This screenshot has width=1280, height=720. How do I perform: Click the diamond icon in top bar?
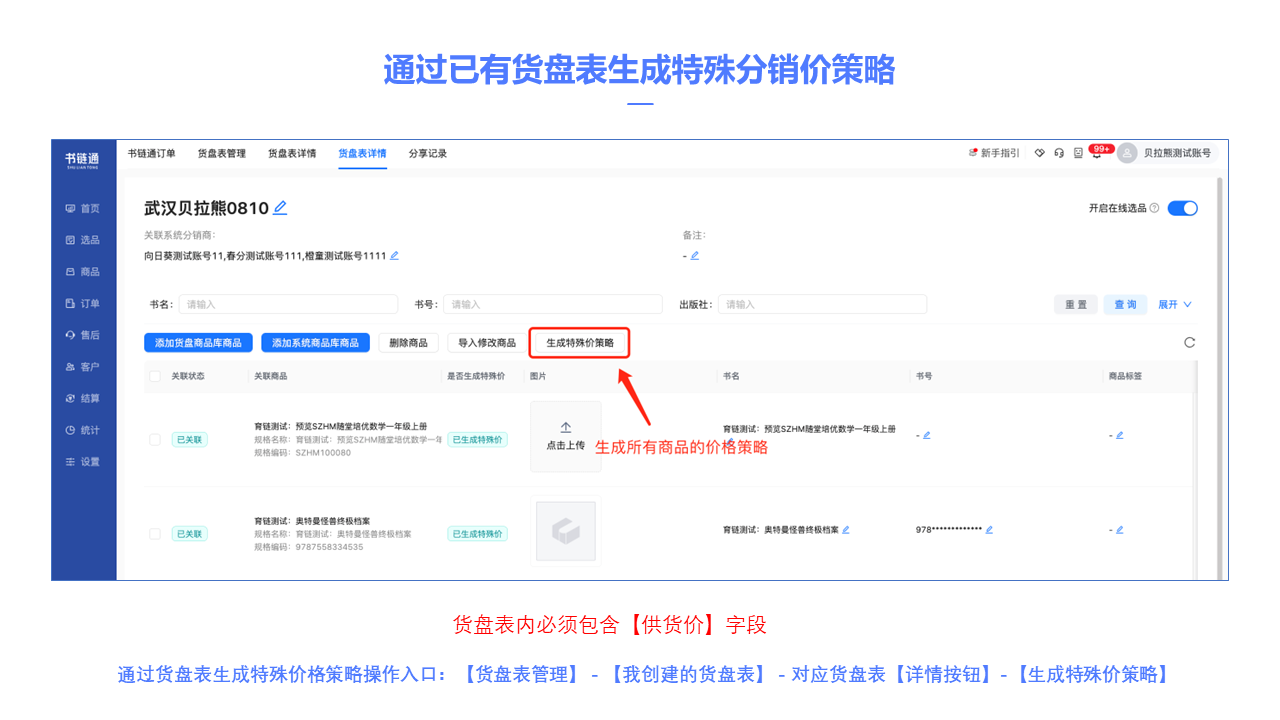pyautogui.click(x=1040, y=153)
